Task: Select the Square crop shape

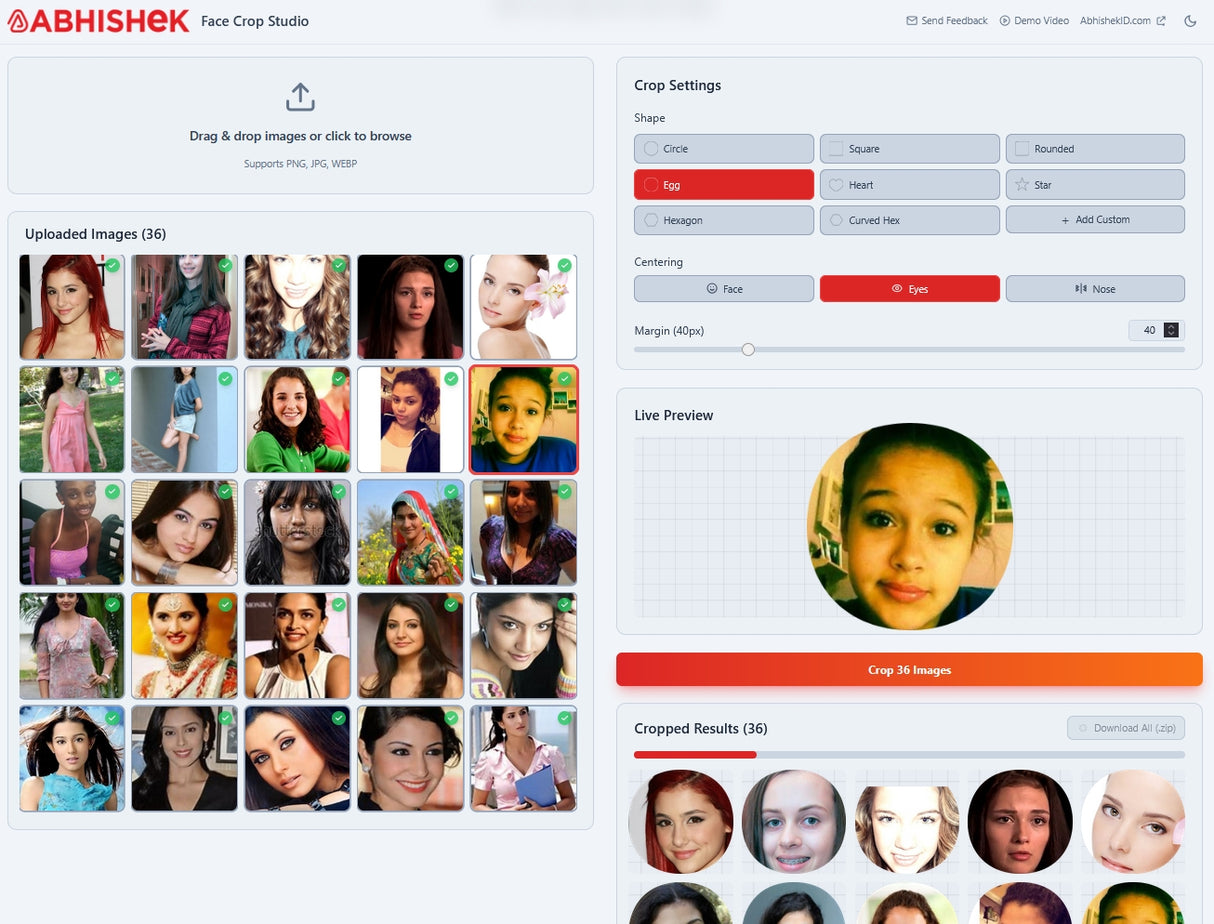Action: [909, 148]
